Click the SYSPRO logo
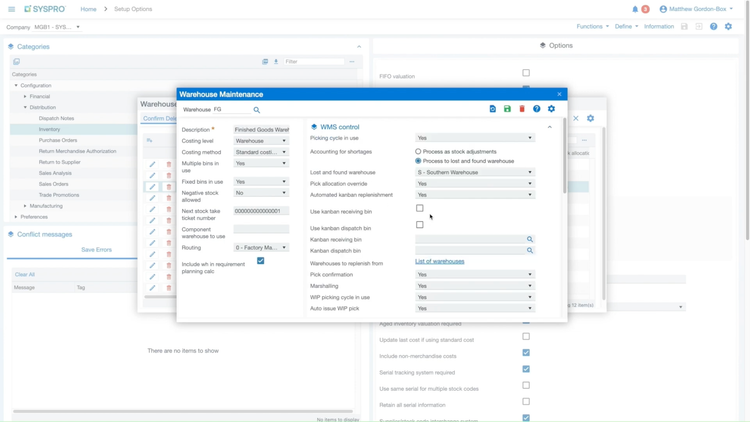 [45, 9]
